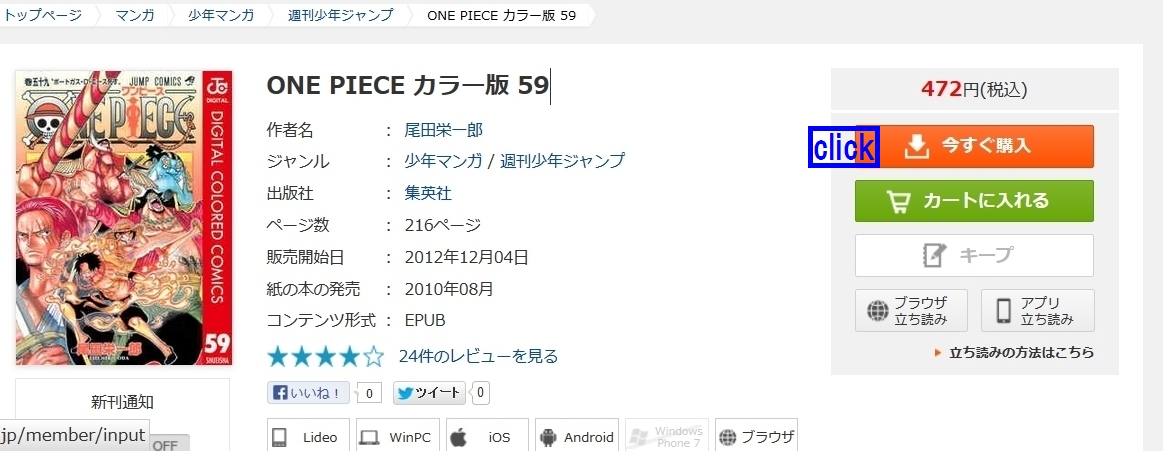Image resolution: width=1163 pixels, height=451 pixels.
Task: Select the Android device icon
Action: click(576, 436)
